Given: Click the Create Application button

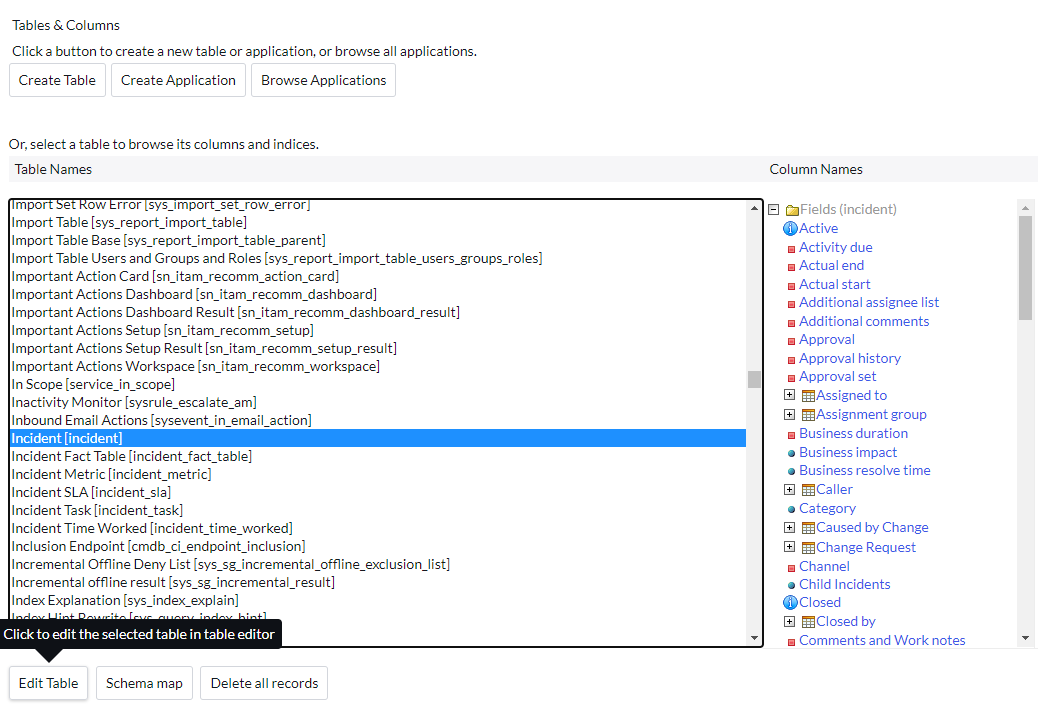Looking at the screenshot, I should (178, 80).
